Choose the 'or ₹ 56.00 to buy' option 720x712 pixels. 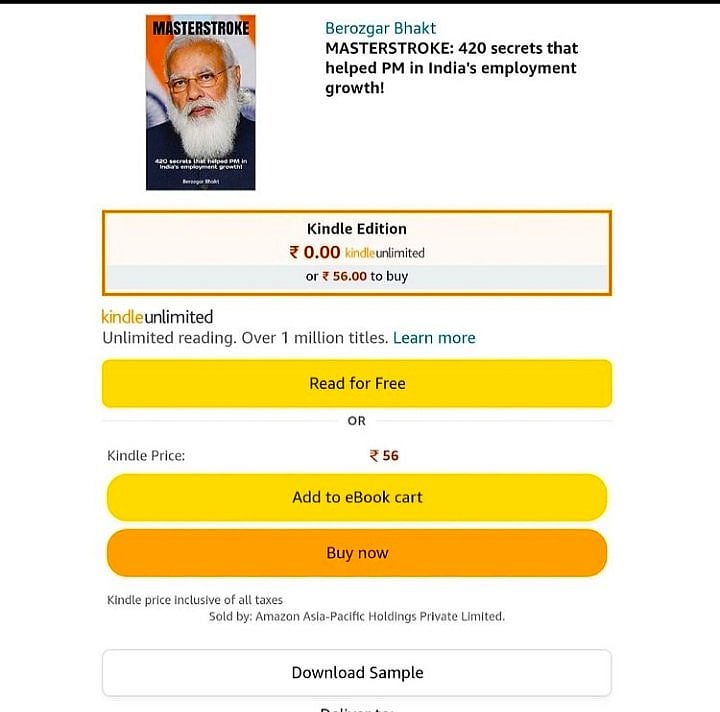[357, 276]
